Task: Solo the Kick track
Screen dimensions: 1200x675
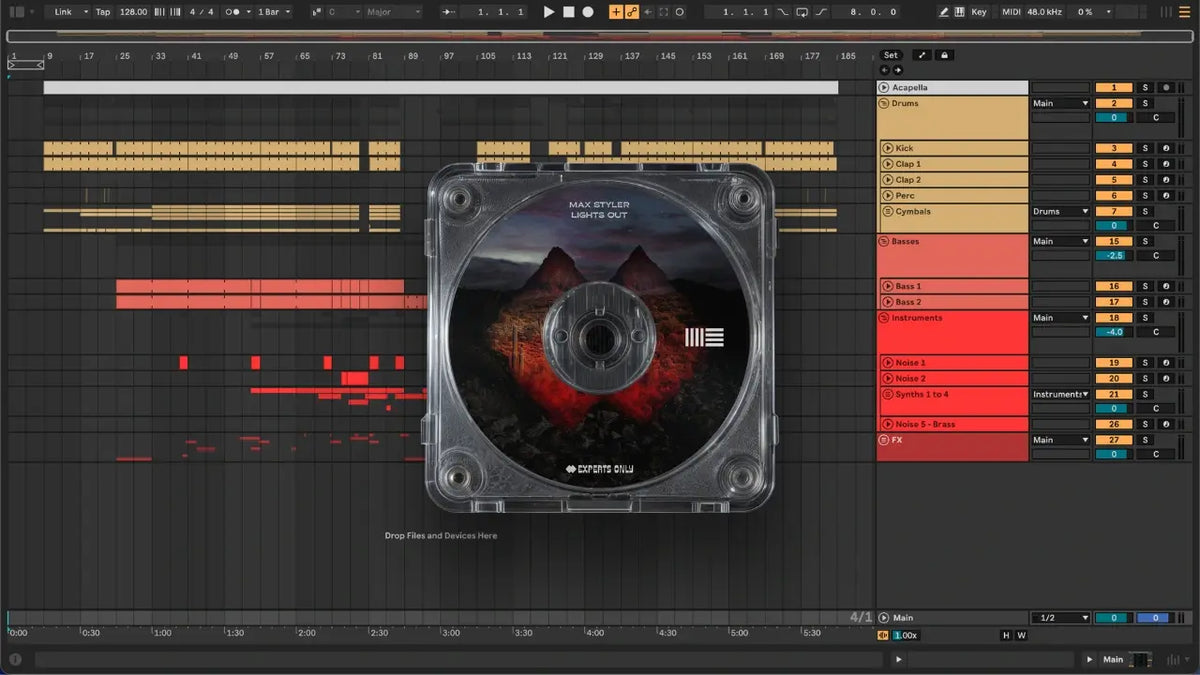Action: pos(1146,148)
